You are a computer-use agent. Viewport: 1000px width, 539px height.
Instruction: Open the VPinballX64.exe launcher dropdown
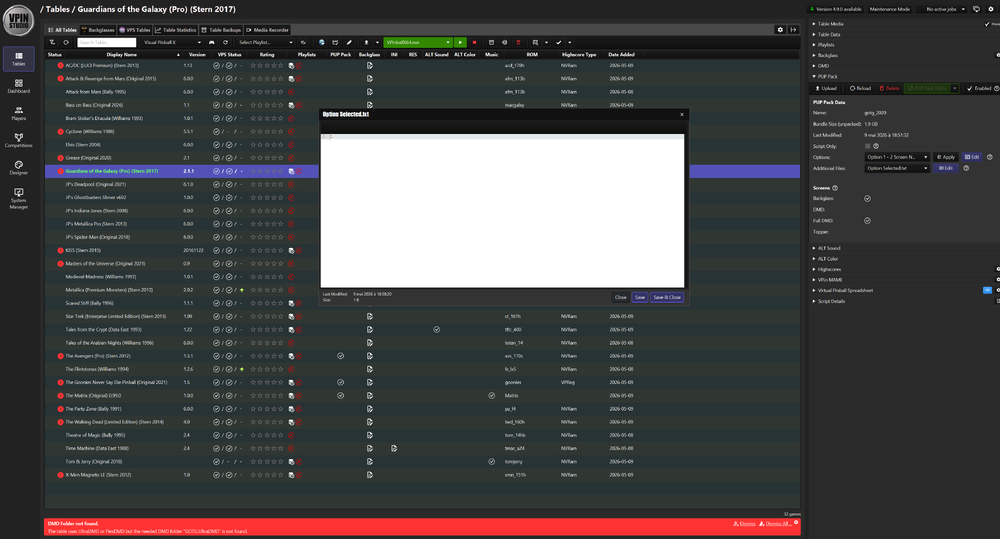[418, 42]
